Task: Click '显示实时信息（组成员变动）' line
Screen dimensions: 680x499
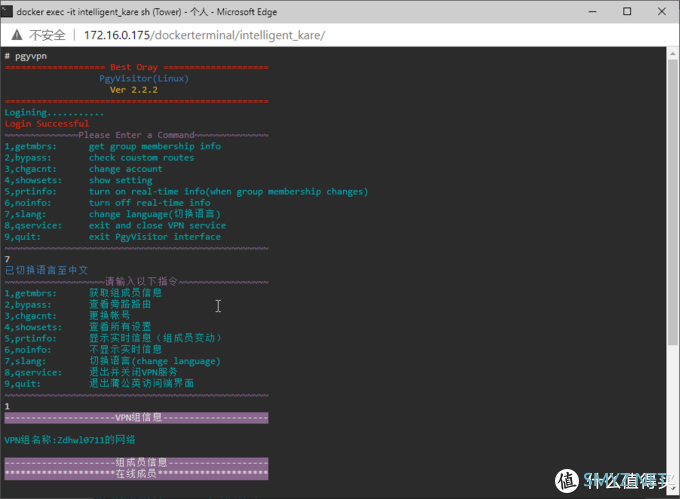Action: 155,338
